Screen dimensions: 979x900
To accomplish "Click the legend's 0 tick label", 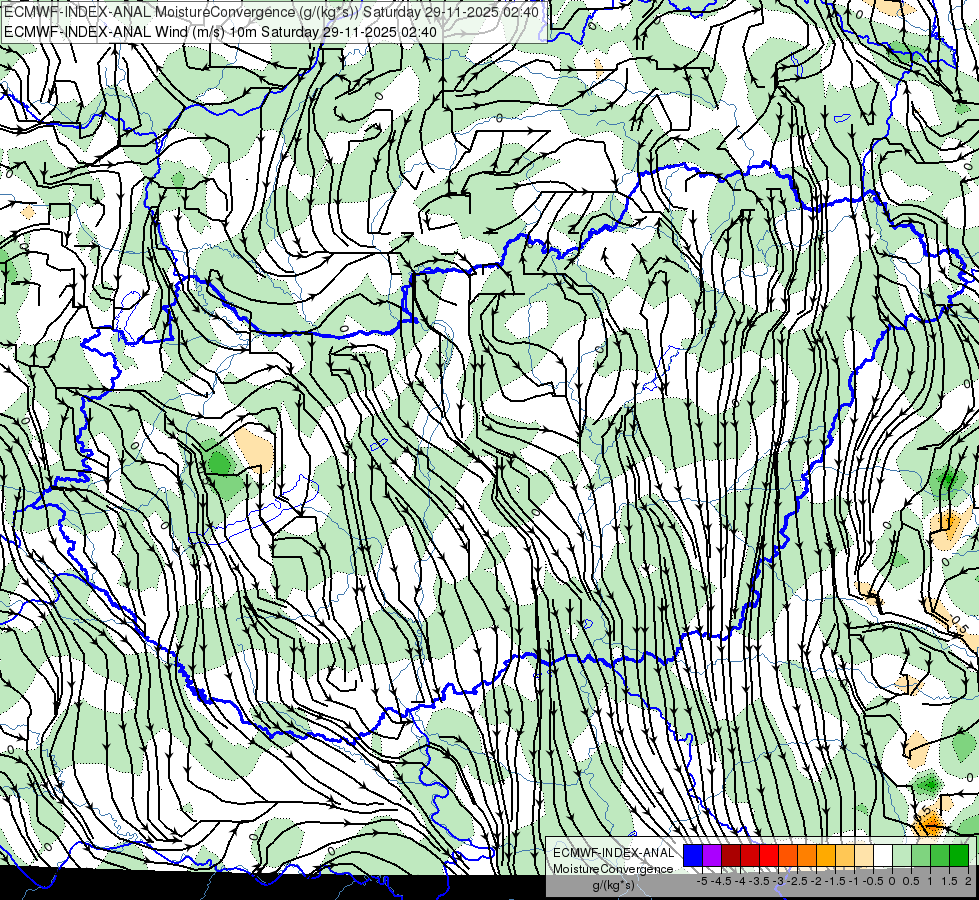I will [x=892, y=881].
